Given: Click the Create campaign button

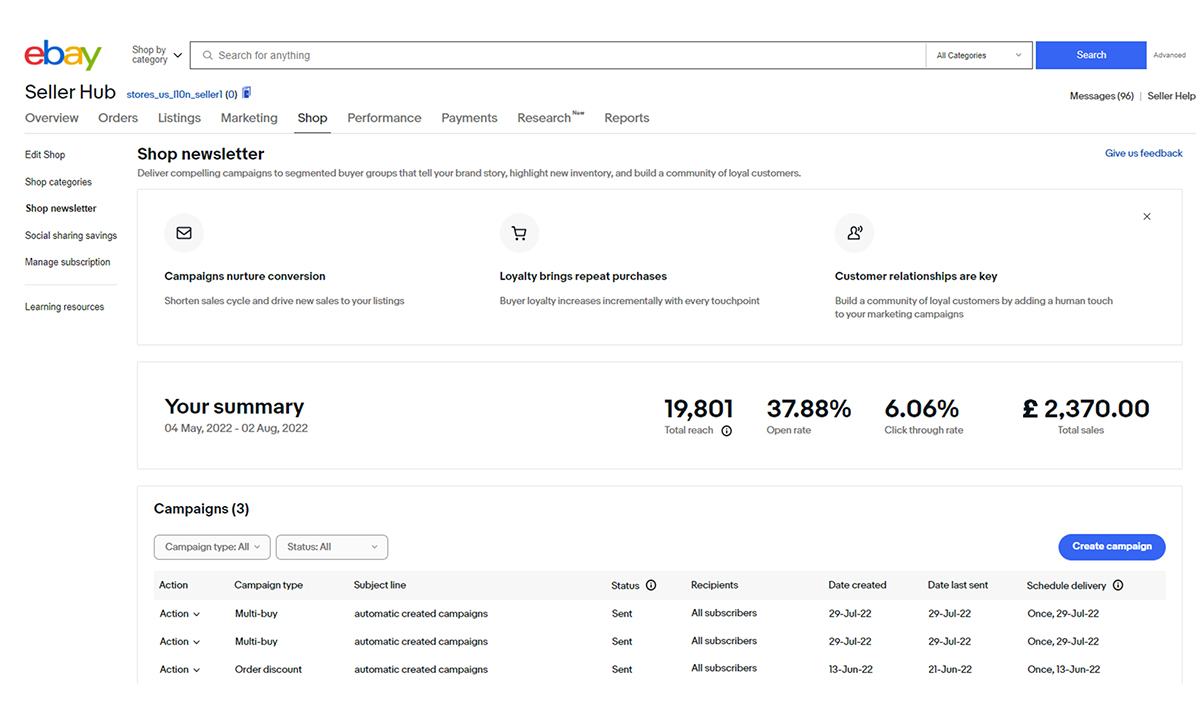Looking at the screenshot, I should [1111, 546].
